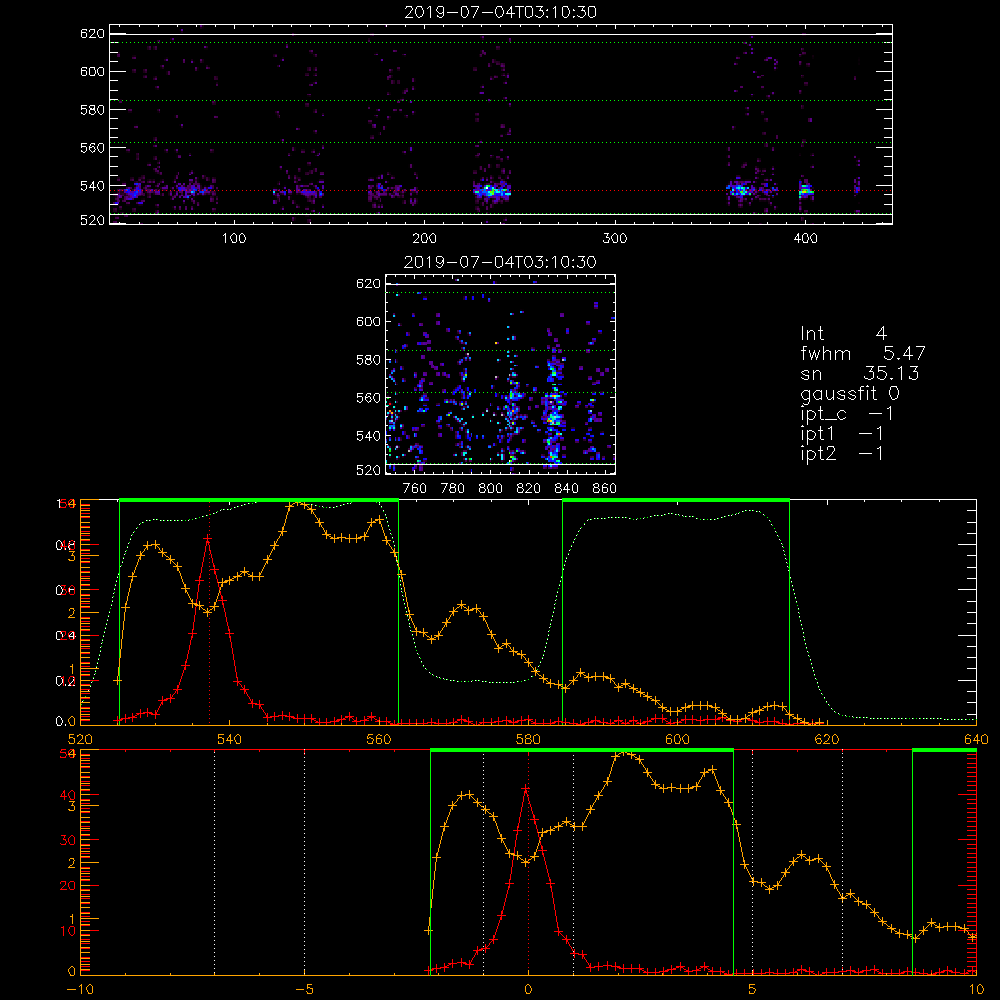Click the middle plot x-axis label 760
Viewport: 1000px width, 1000px height.
pos(415,489)
